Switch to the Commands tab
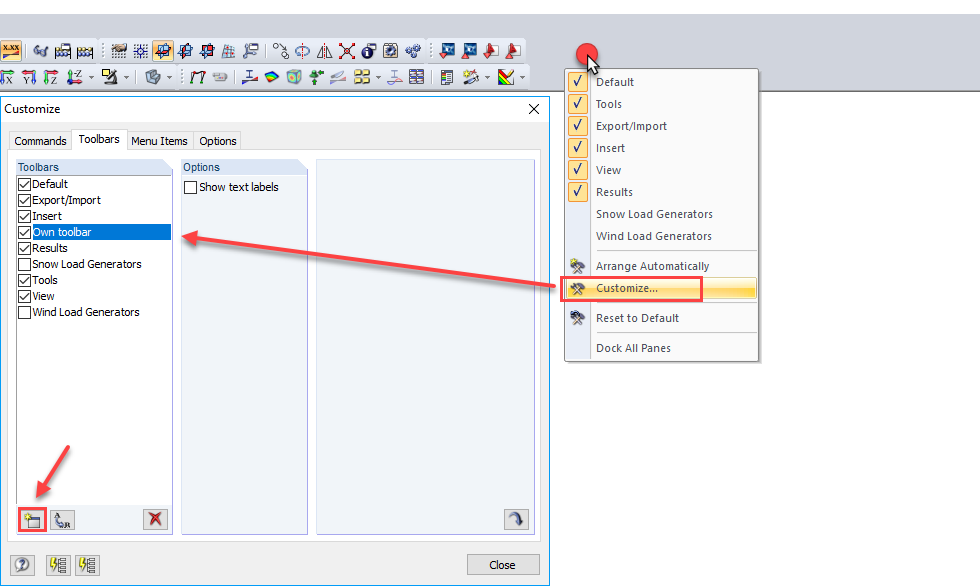 (40, 140)
